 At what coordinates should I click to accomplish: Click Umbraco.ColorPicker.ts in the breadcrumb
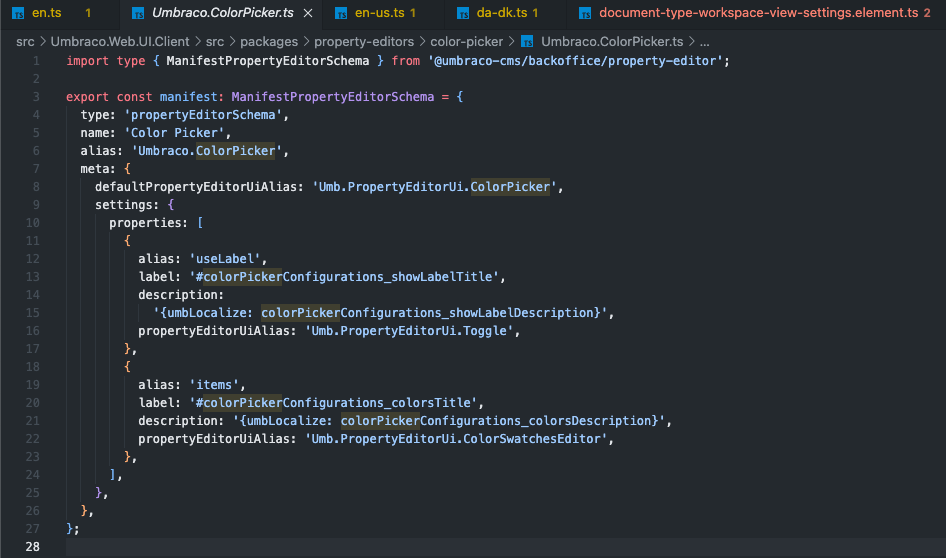611,42
